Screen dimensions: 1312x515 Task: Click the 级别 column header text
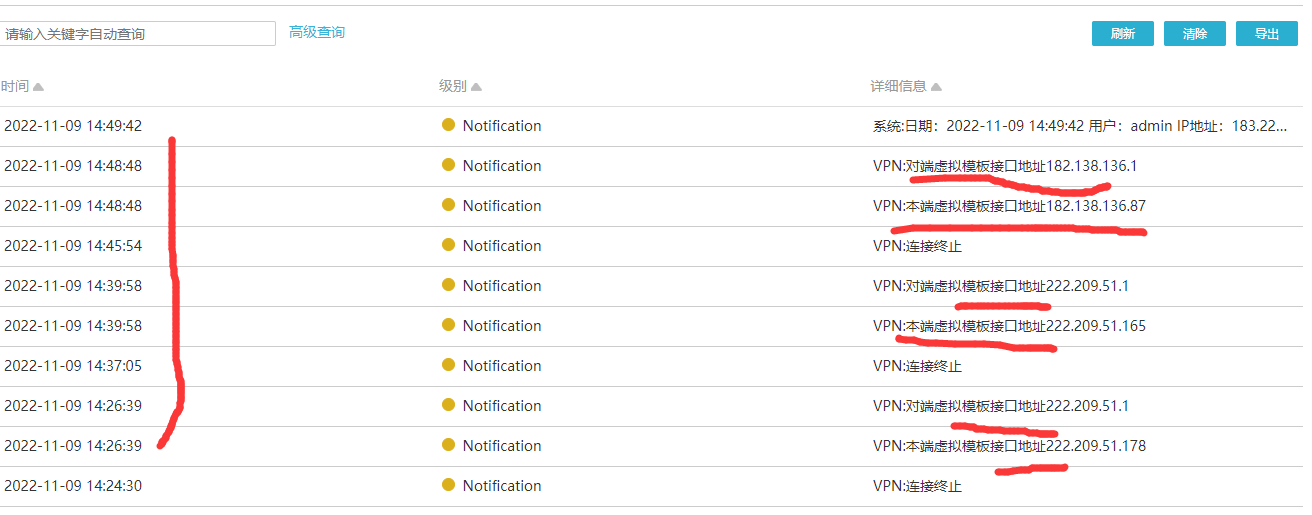pyautogui.click(x=452, y=87)
